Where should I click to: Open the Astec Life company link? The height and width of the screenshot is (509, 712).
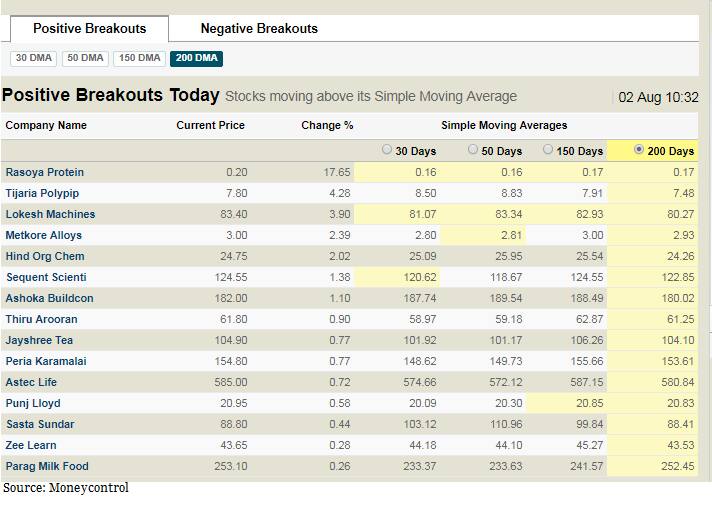point(31,382)
